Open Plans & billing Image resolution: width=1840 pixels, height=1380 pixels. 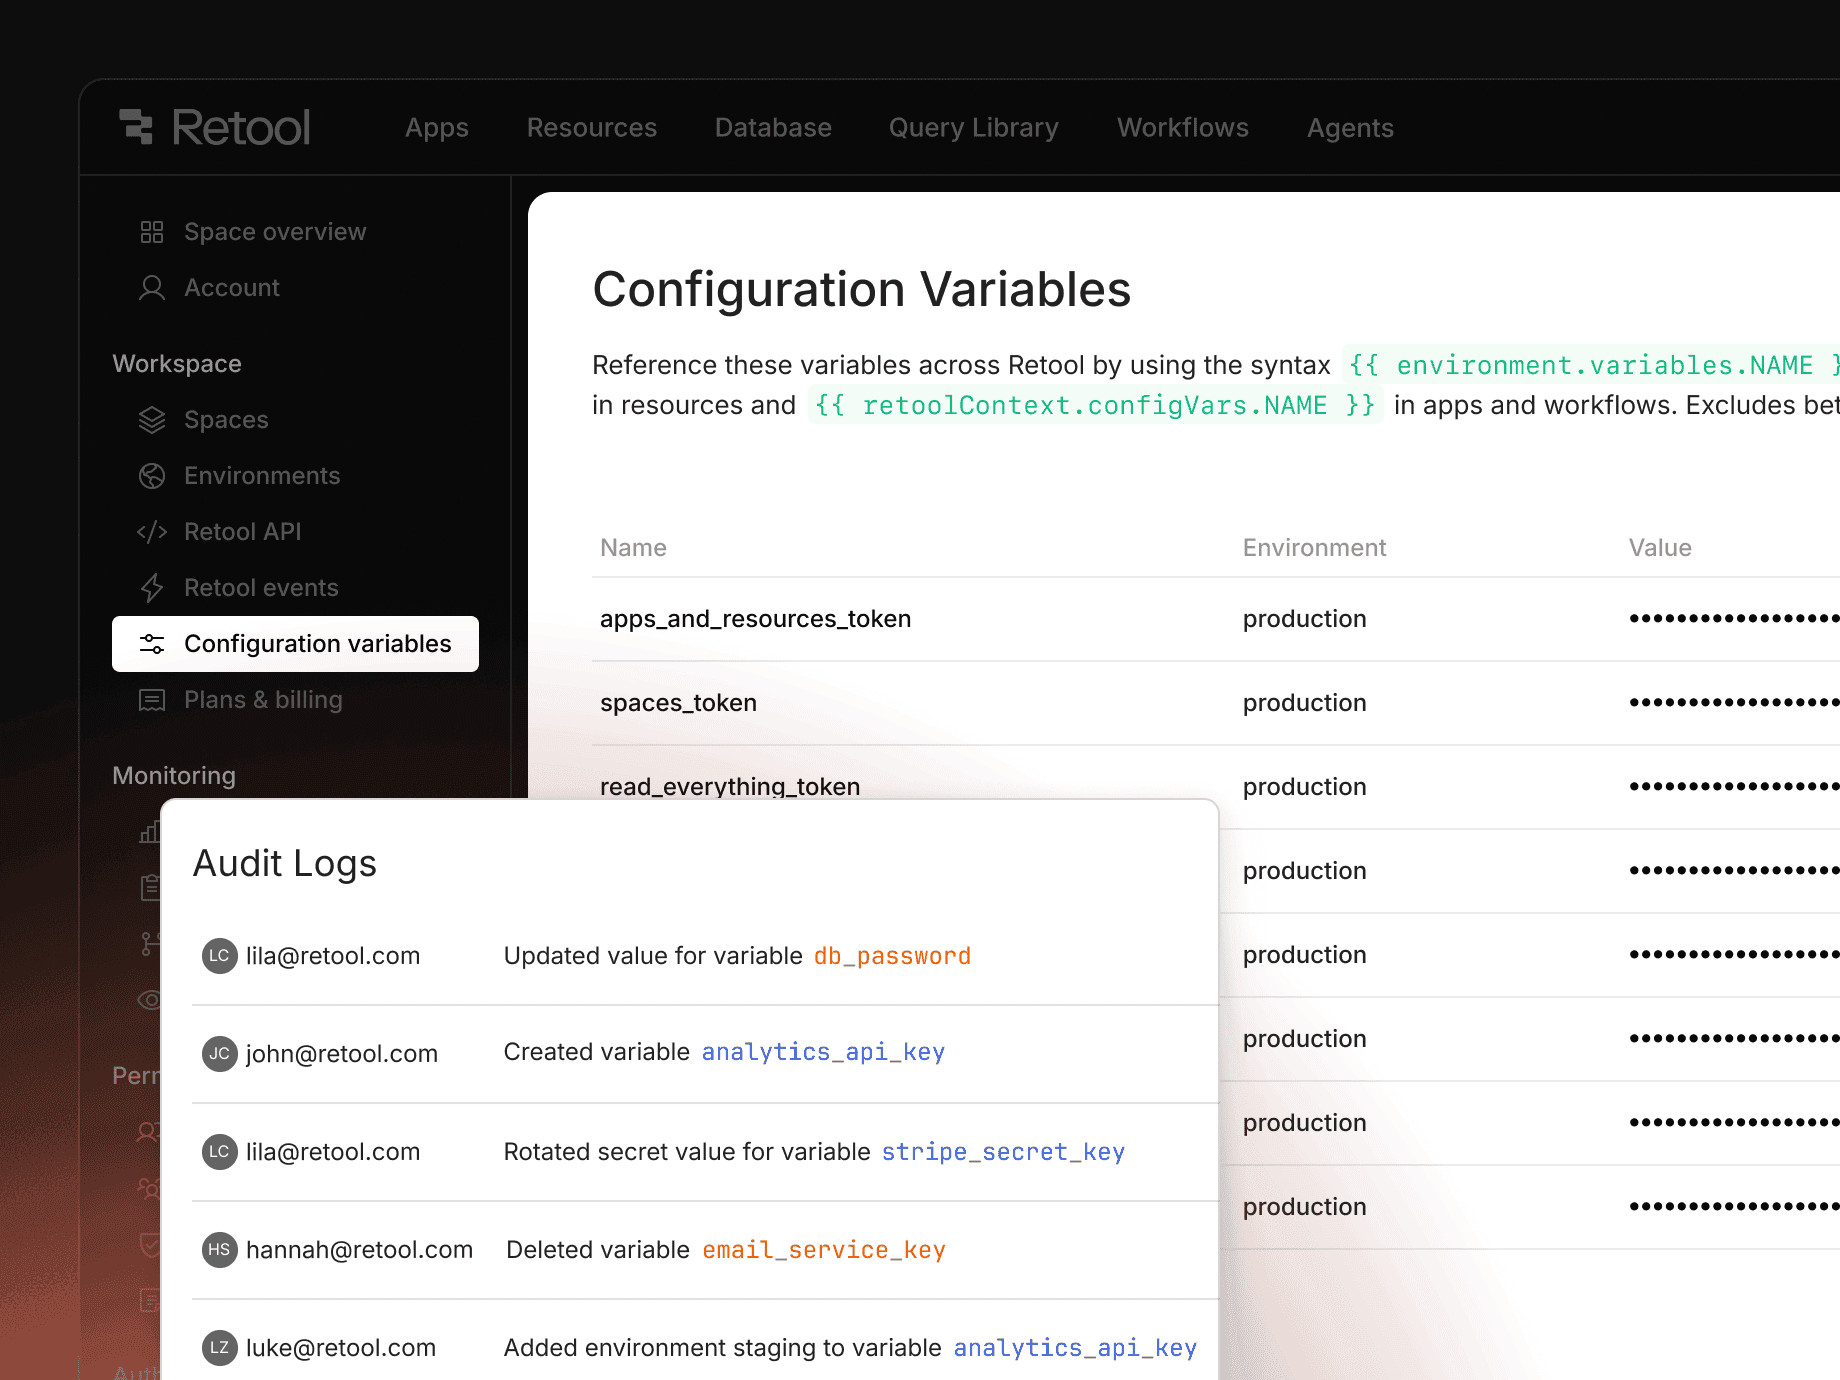coord(263,700)
